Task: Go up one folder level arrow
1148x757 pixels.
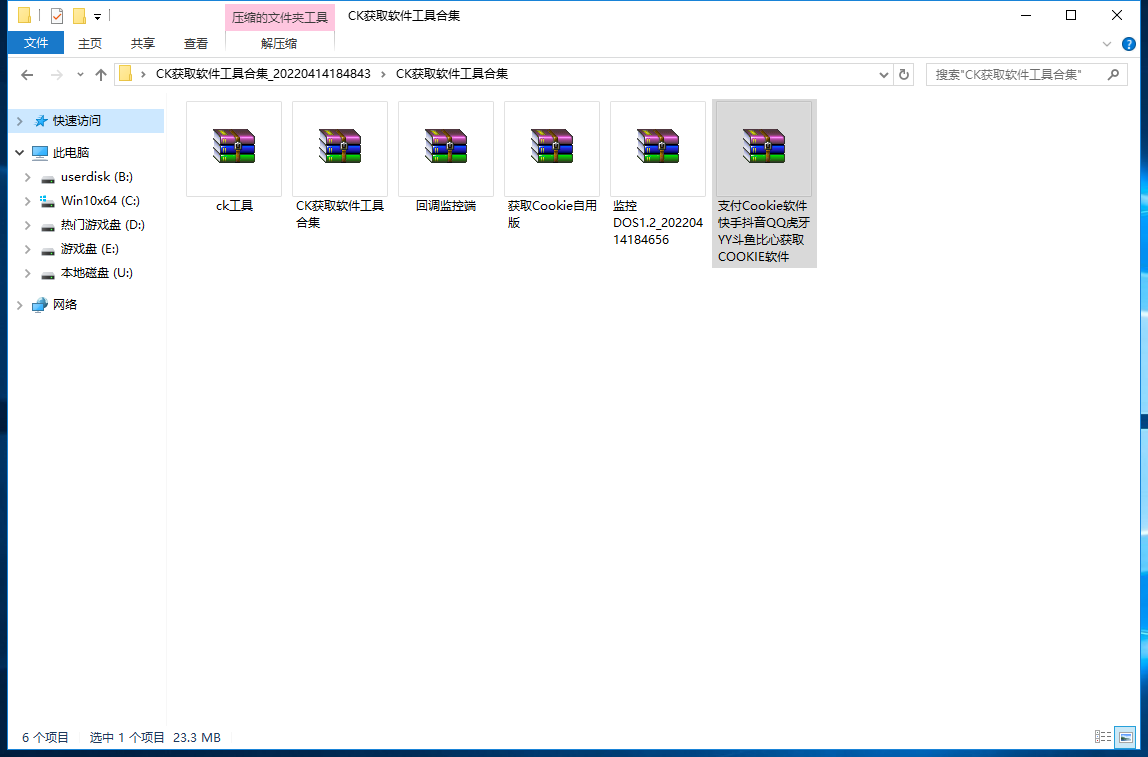Action: [x=101, y=75]
